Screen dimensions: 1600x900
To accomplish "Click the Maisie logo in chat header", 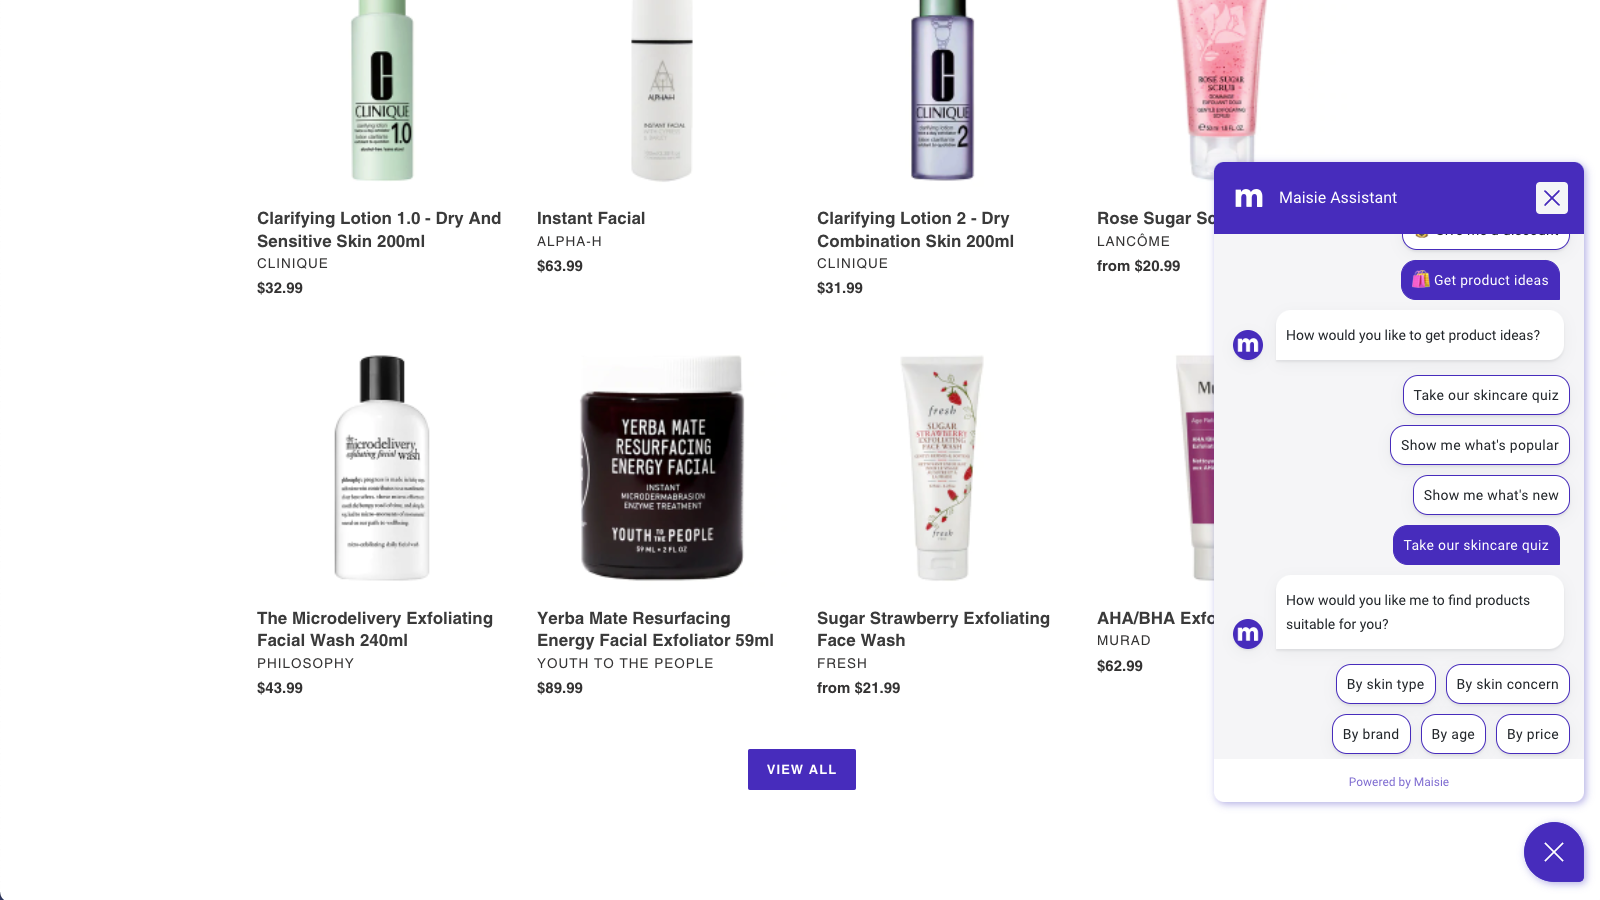I will (x=1249, y=198).
